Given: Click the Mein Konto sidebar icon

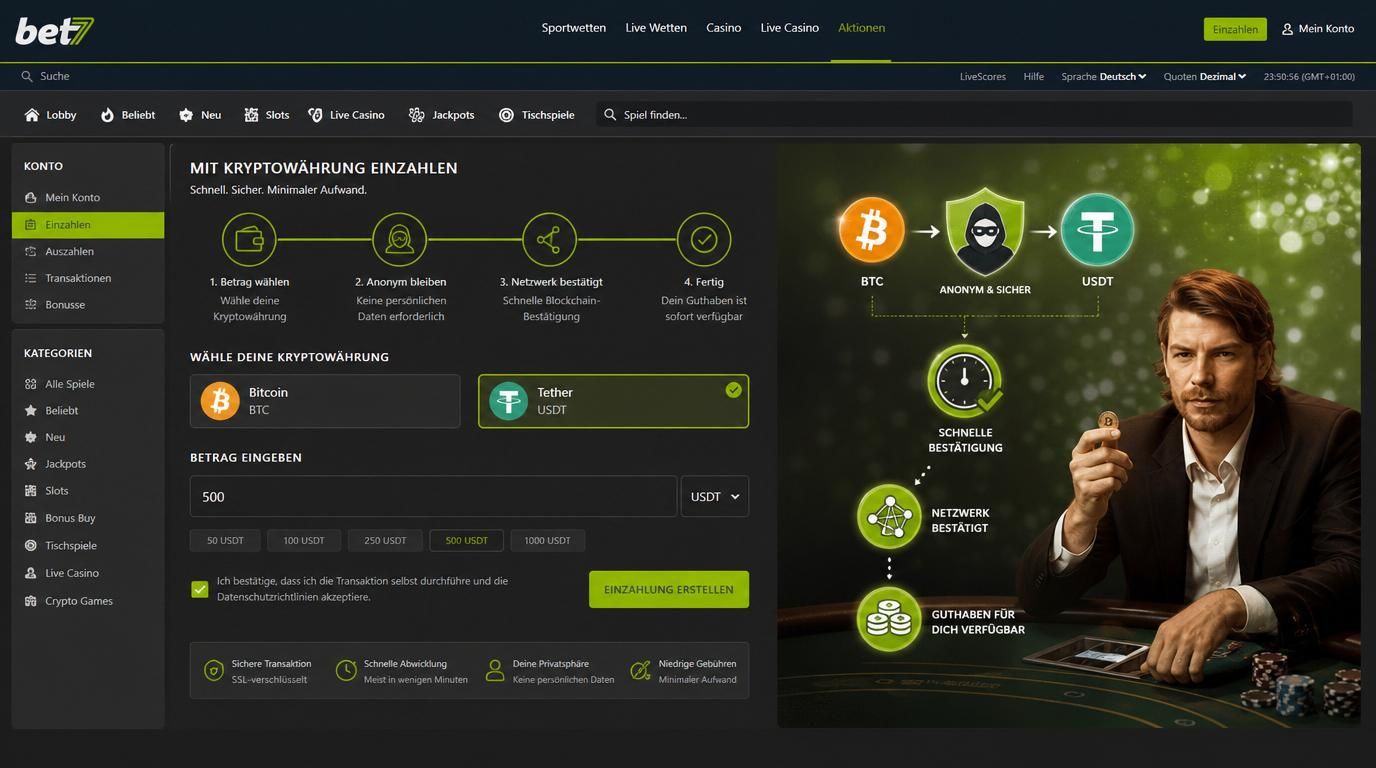Looking at the screenshot, I should pos(31,198).
